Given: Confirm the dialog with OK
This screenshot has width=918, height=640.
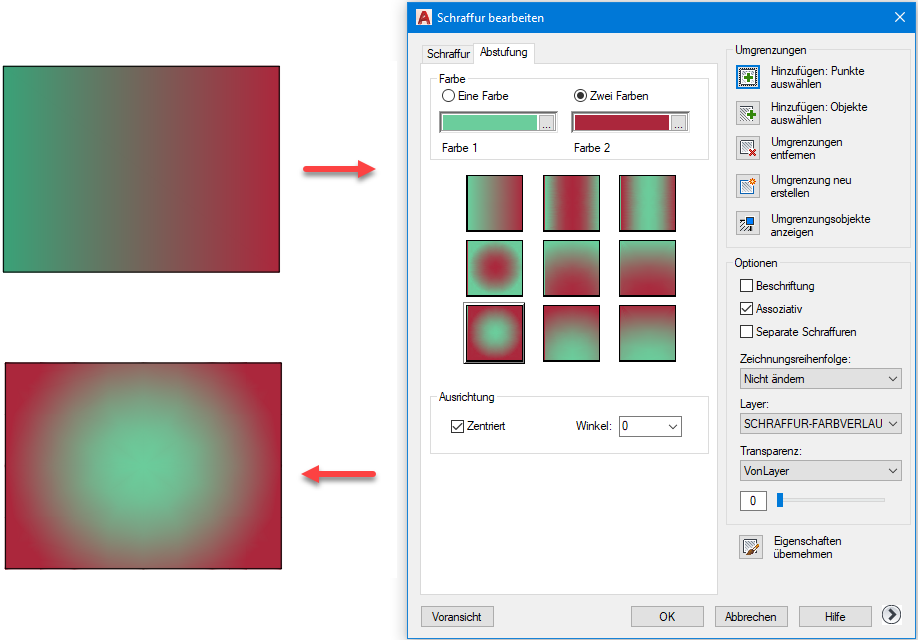Looking at the screenshot, I should coord(667,617).
